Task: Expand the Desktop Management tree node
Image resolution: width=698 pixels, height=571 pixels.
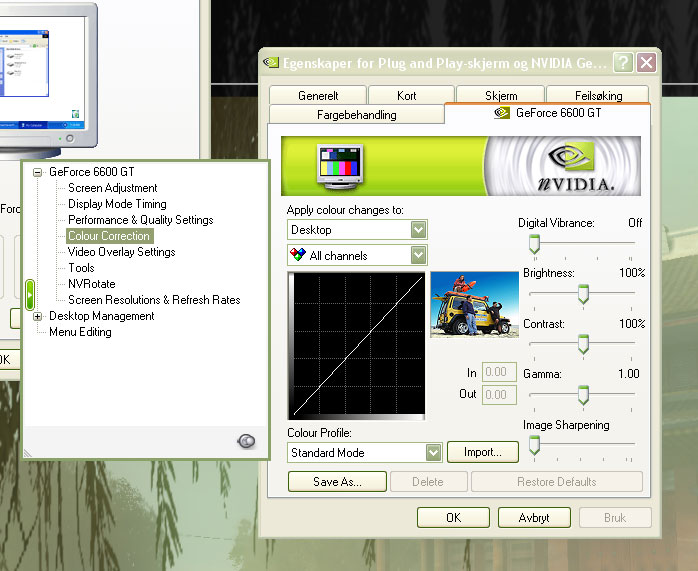Action: click(x=38, y=316)
